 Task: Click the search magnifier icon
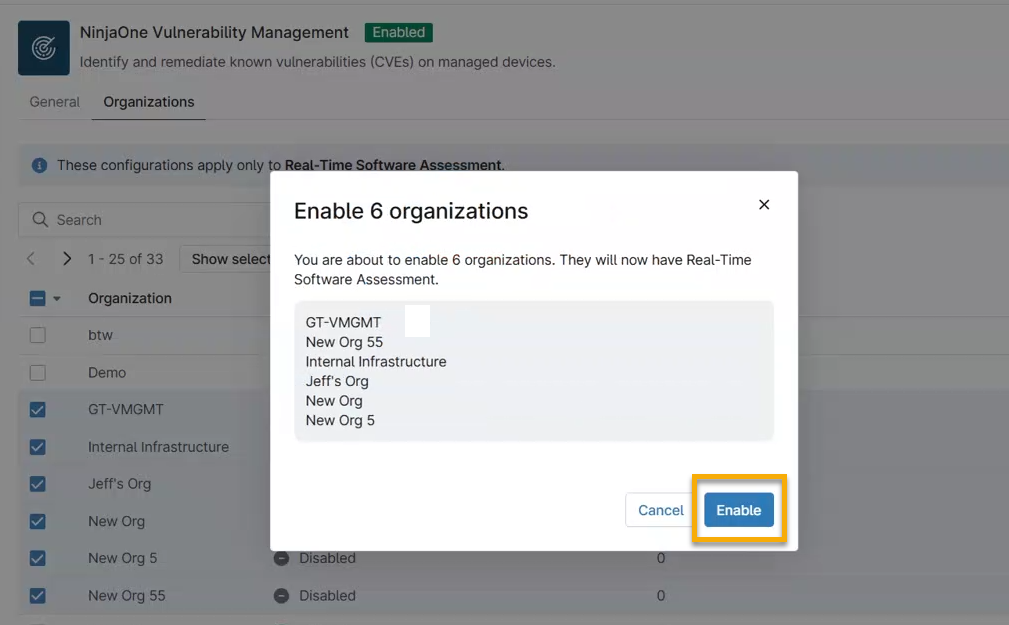[40, 219]
